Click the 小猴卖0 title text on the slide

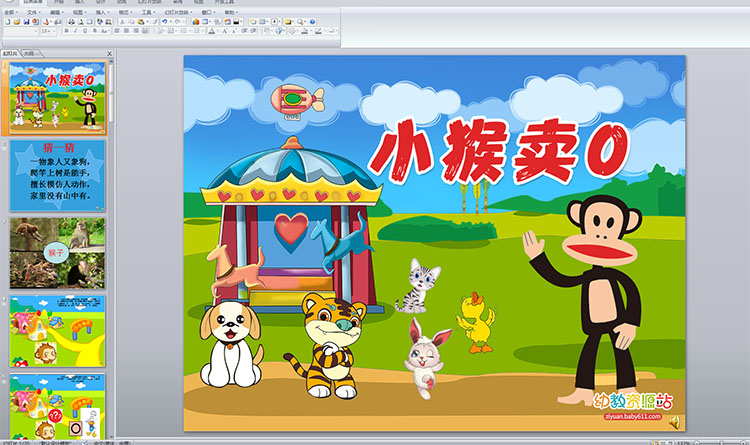pos(499,151)
